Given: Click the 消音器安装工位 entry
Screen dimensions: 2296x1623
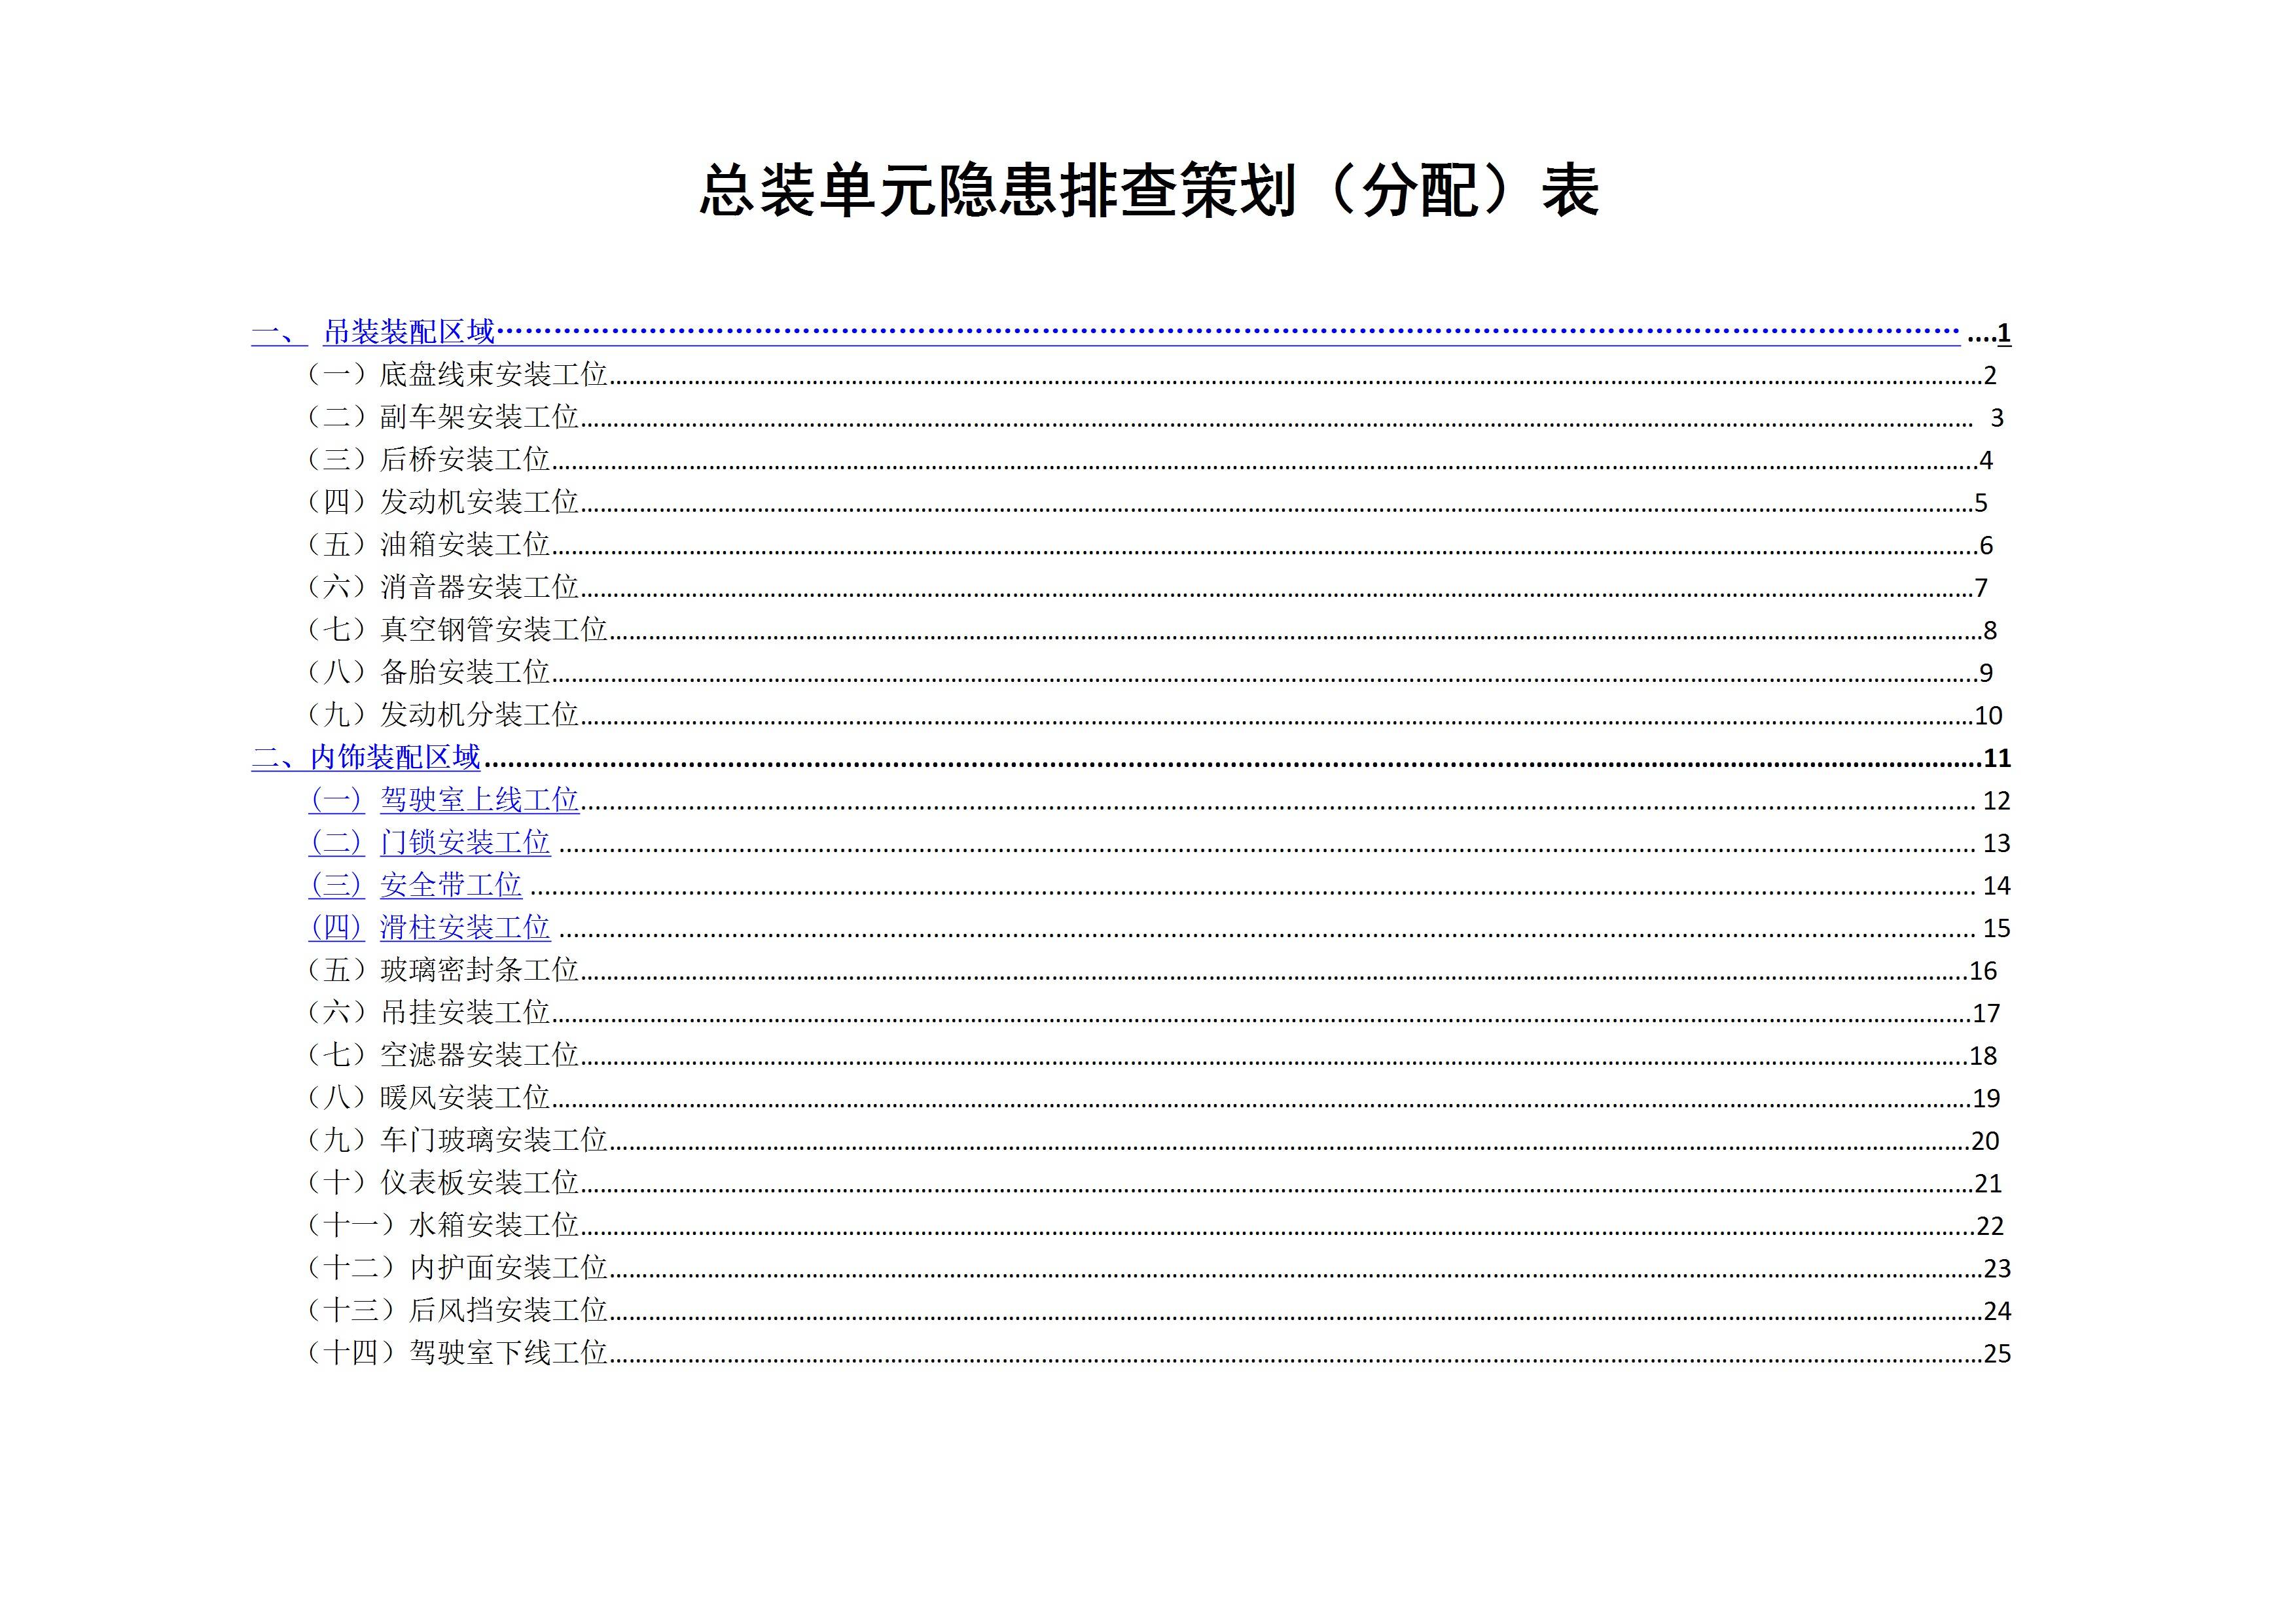Looking at the screenshot, I should tap(479, 587).
